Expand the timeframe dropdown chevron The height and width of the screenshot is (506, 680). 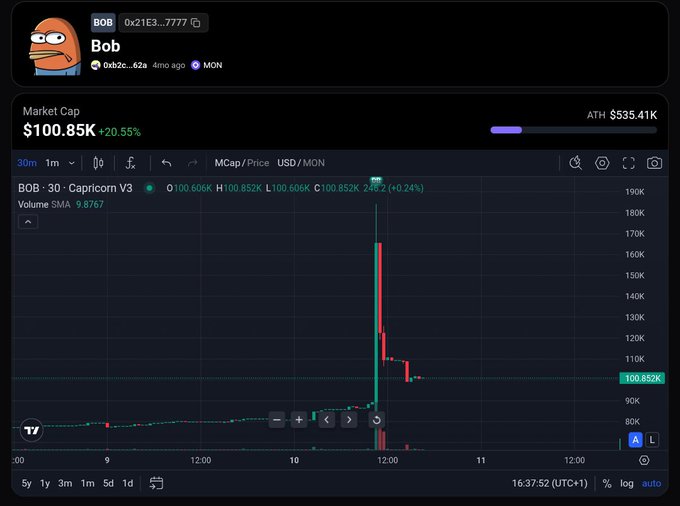click(72, 163)
